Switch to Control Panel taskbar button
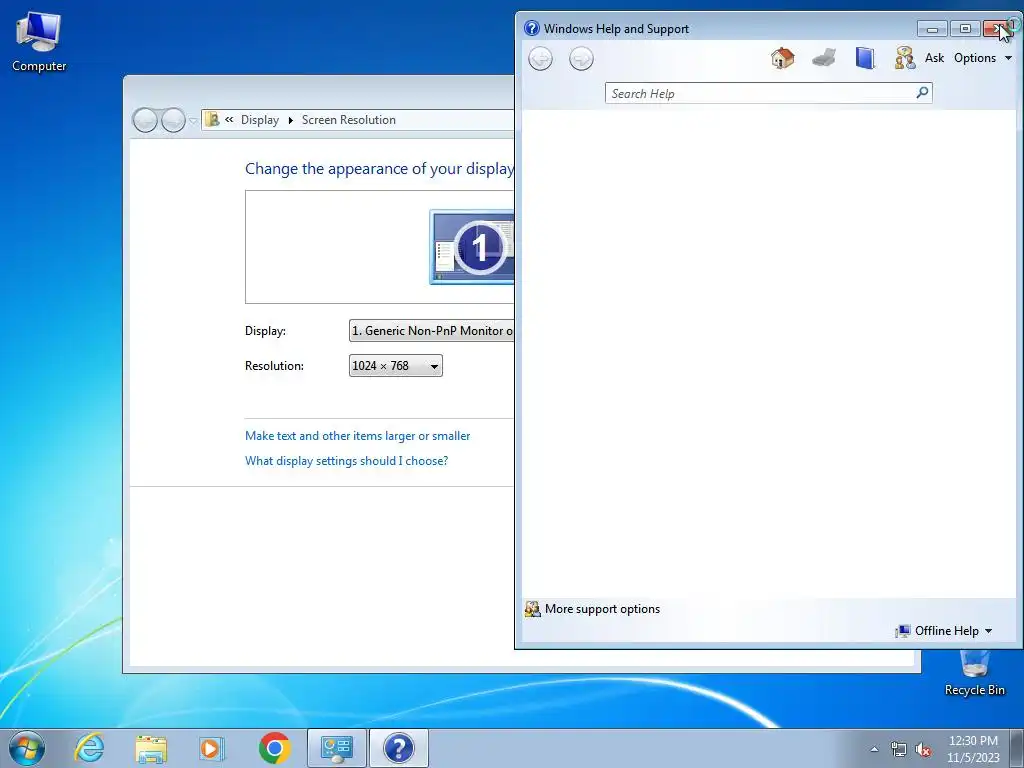Screen dimensions: 1024x768 (x=337, y=748)
